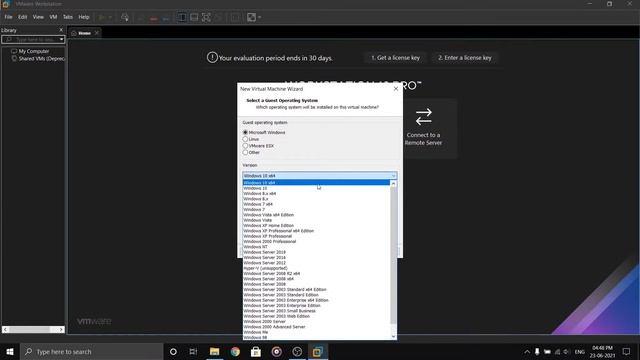Pick Windows 10 x64 in the list

click(316, 183)
